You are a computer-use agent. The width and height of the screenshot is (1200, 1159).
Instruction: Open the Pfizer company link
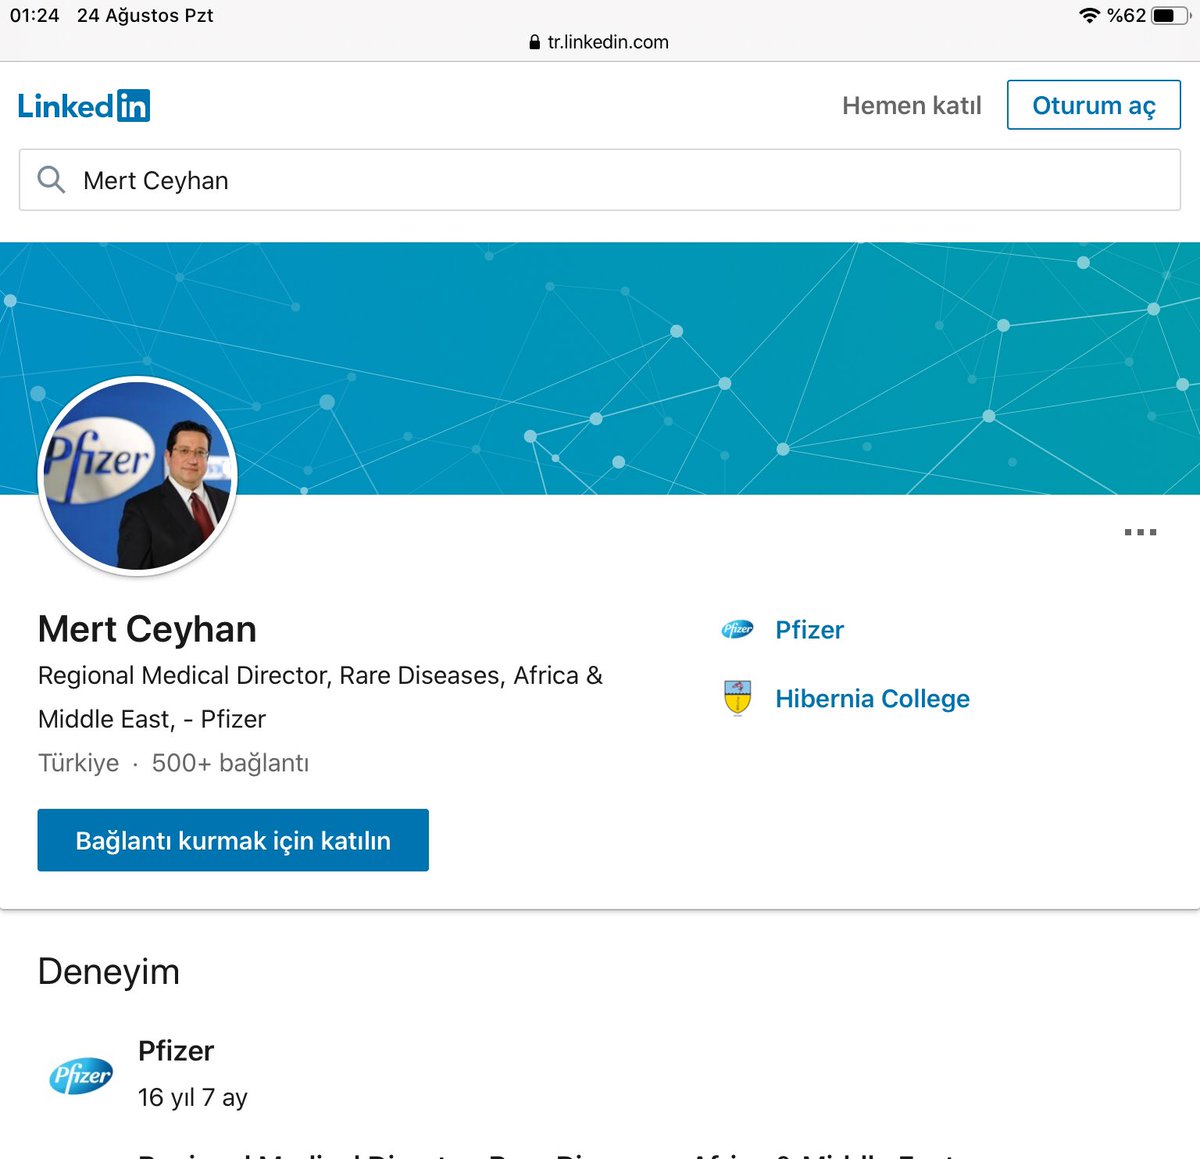[809, 630]
